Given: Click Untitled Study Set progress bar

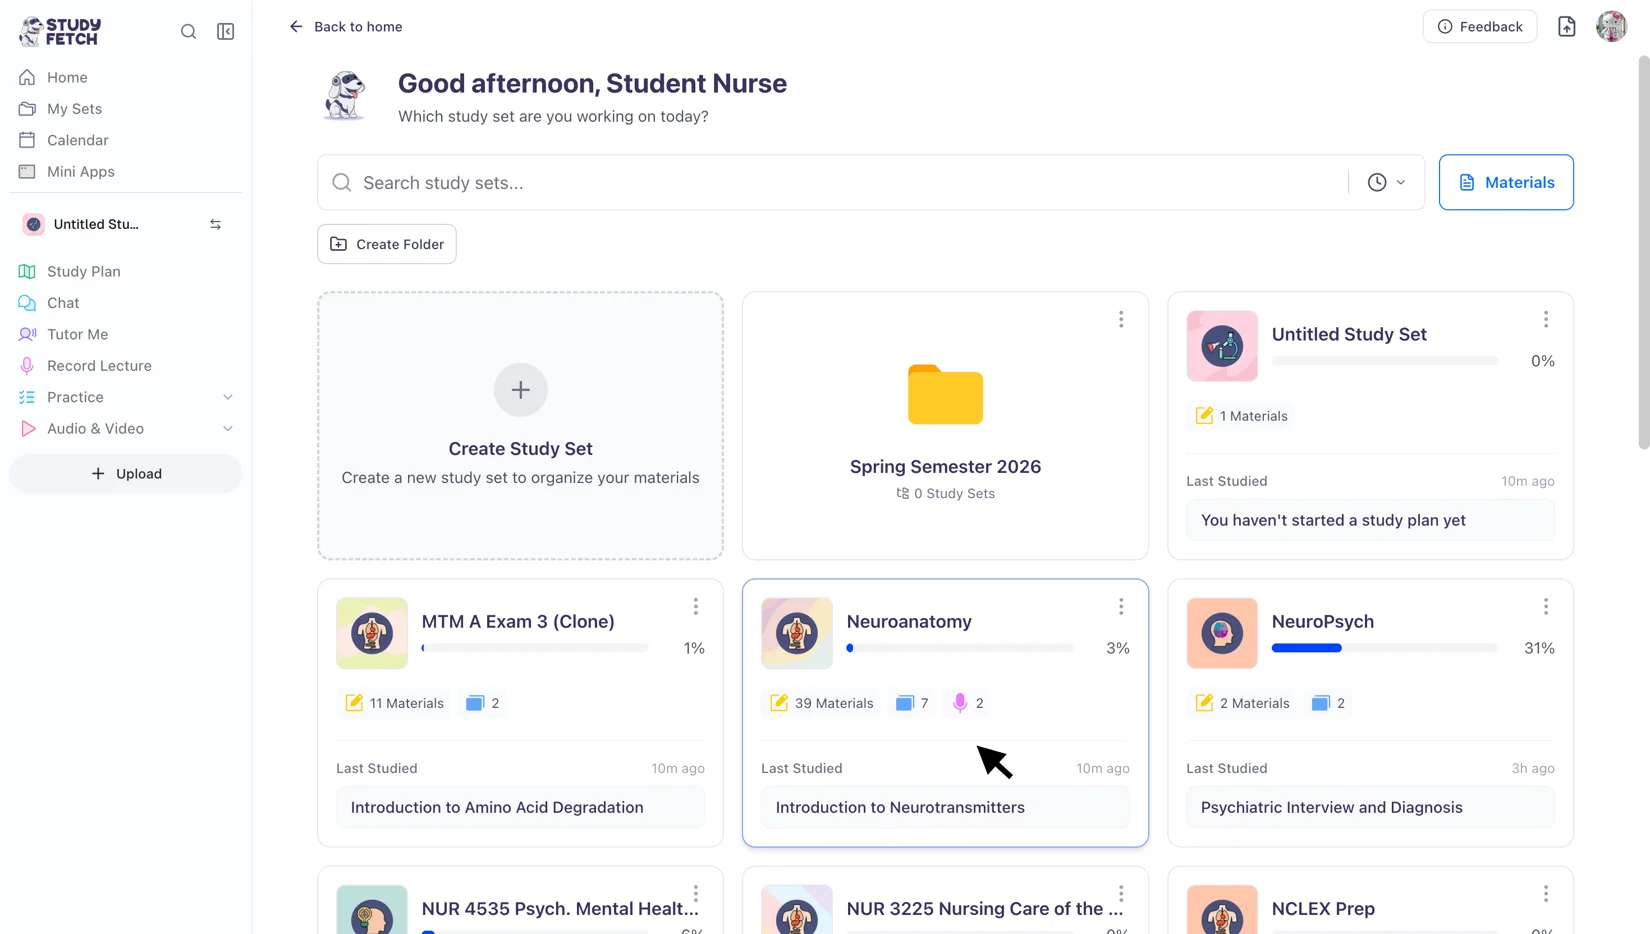Looking at the screenshot, I should pos(1385,361).
